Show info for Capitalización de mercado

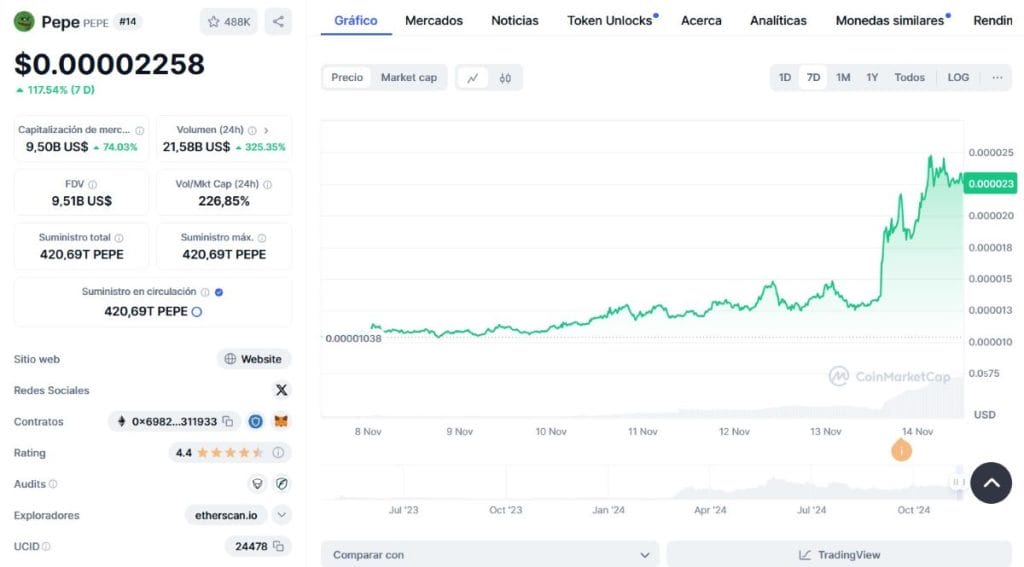(139, 130)
